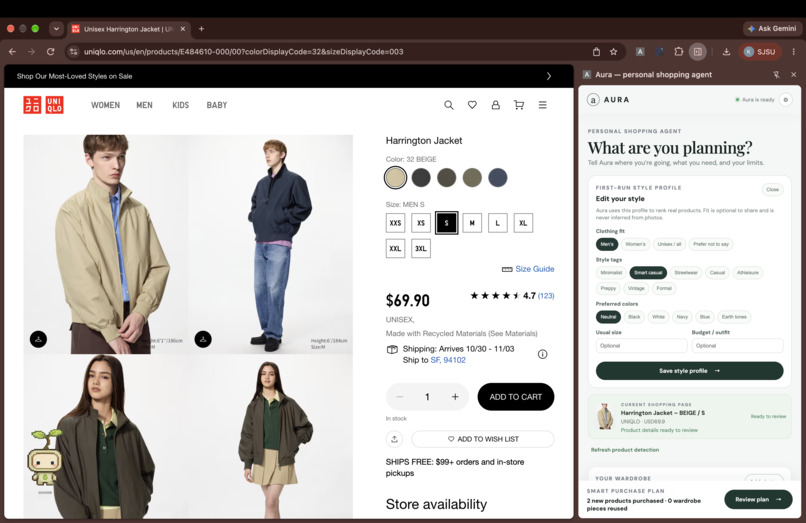Click the share product icon

(394, 439)
